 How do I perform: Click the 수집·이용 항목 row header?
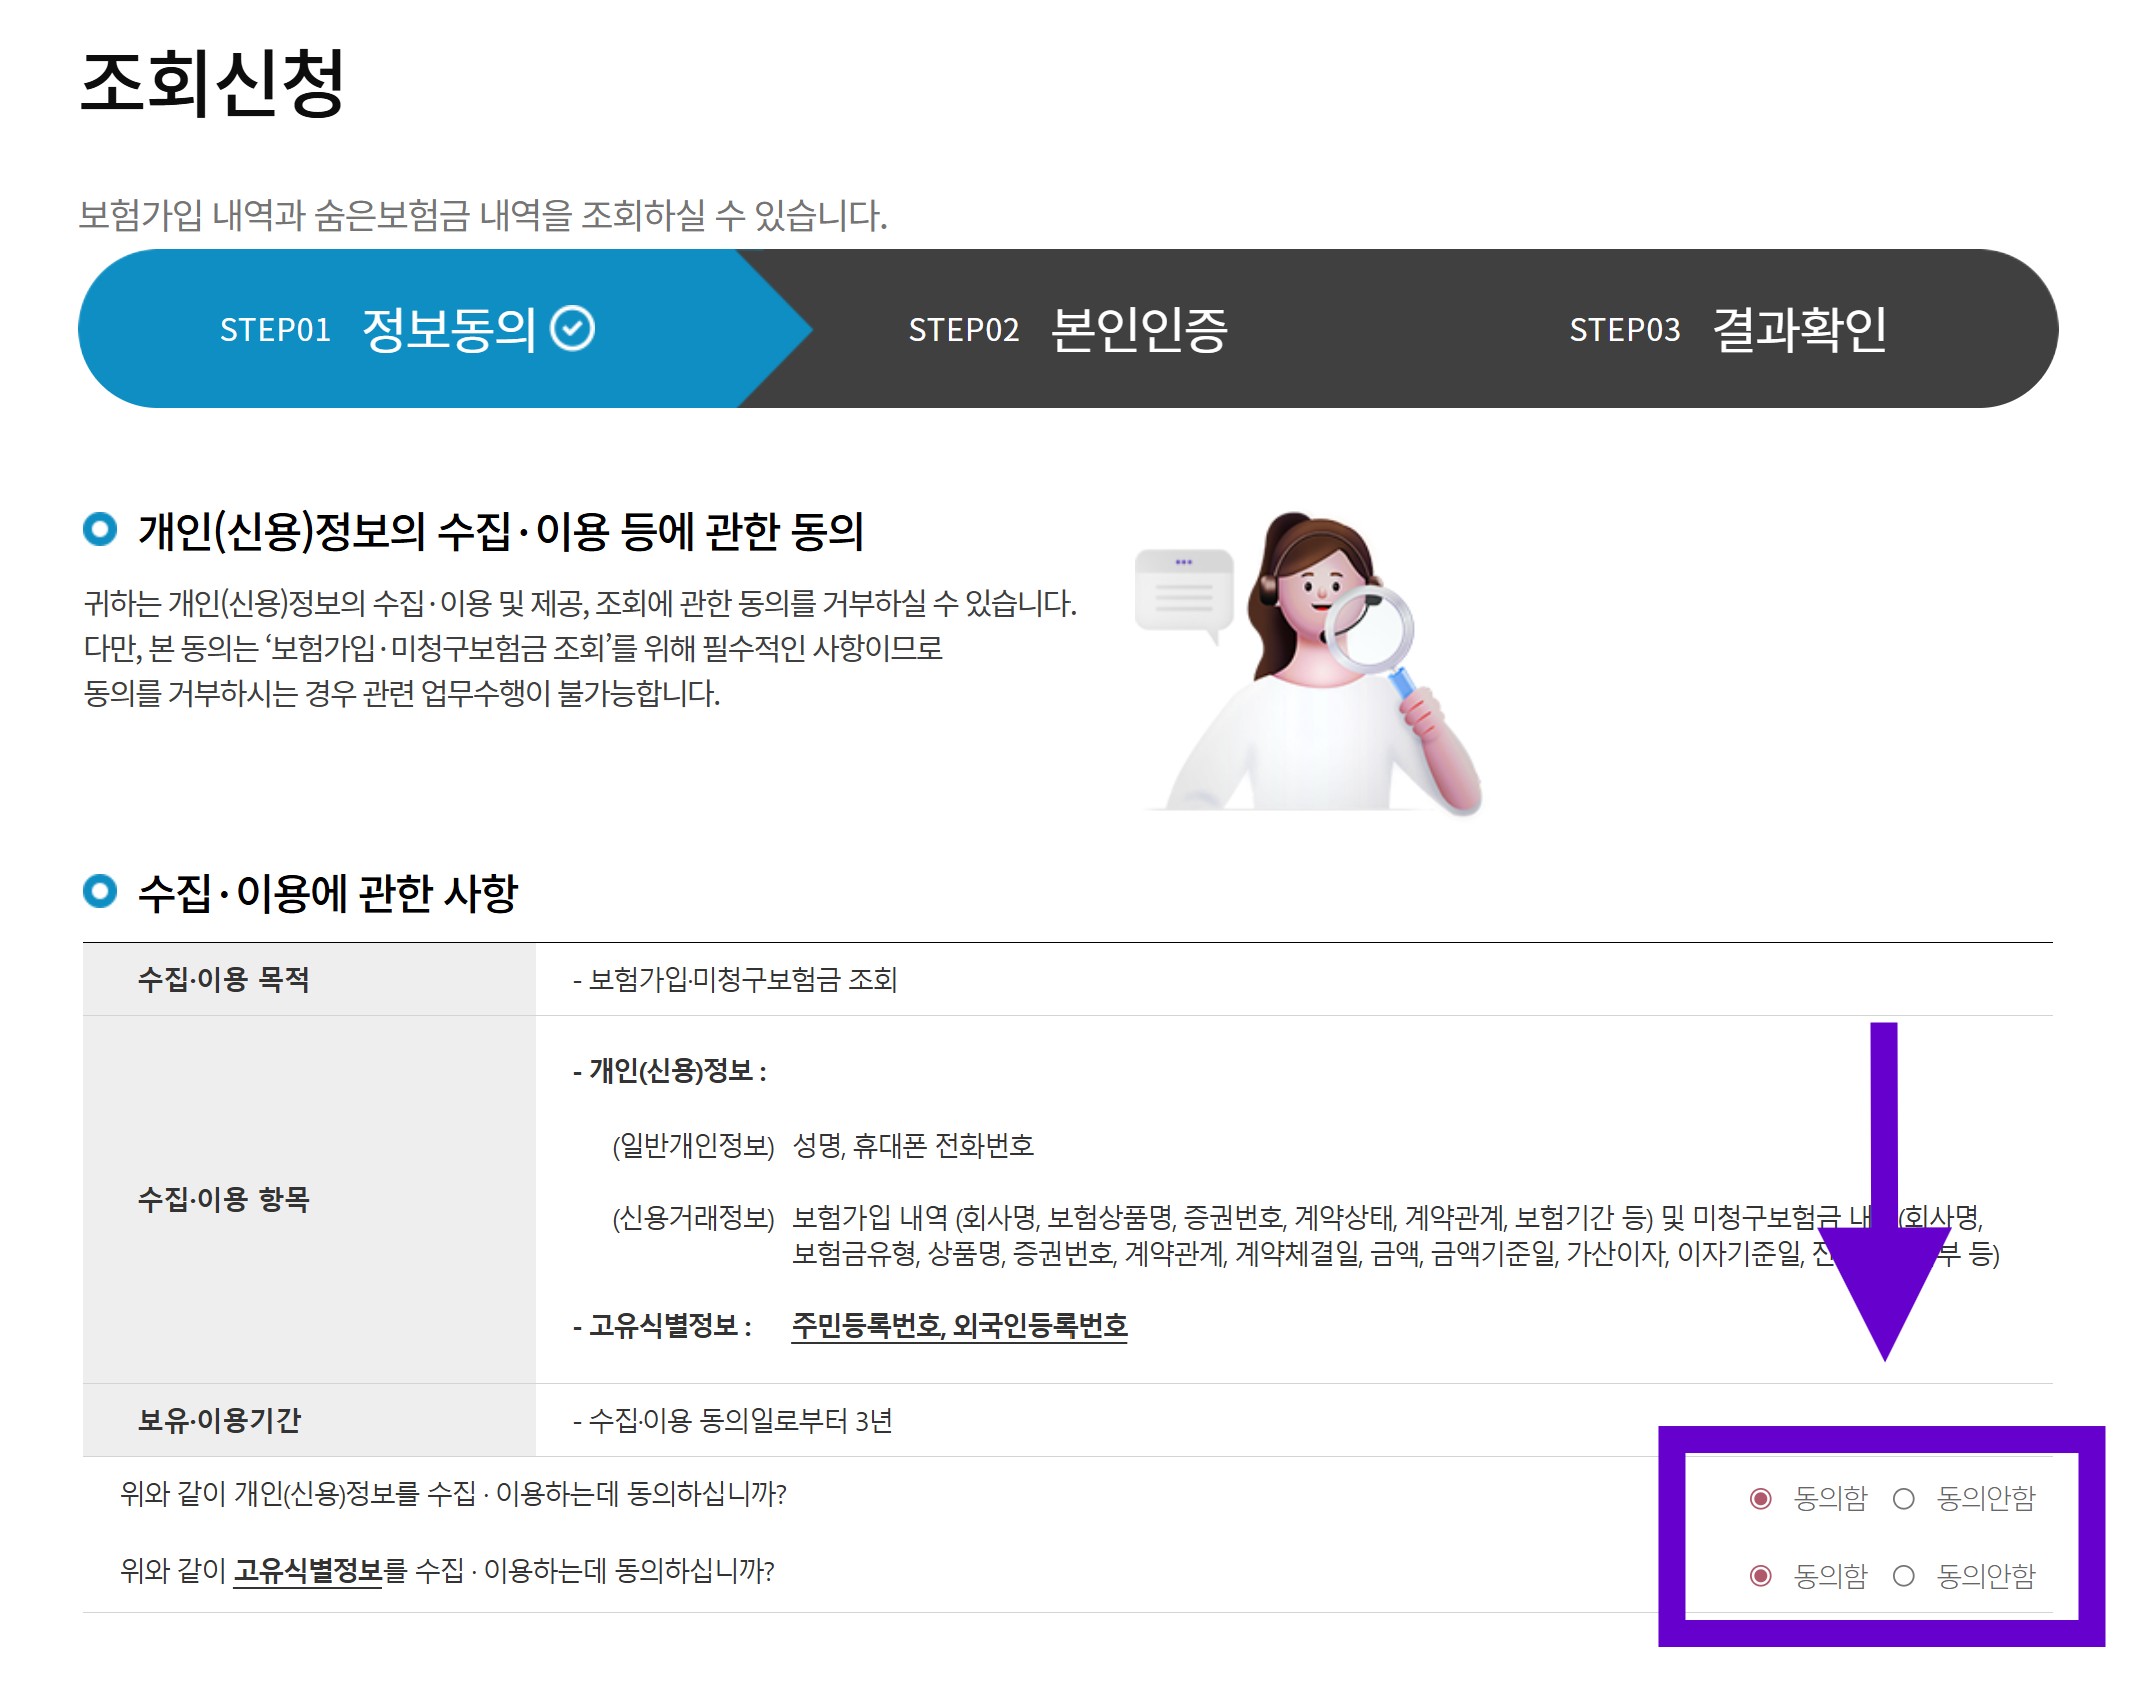tap(224, 1199)
